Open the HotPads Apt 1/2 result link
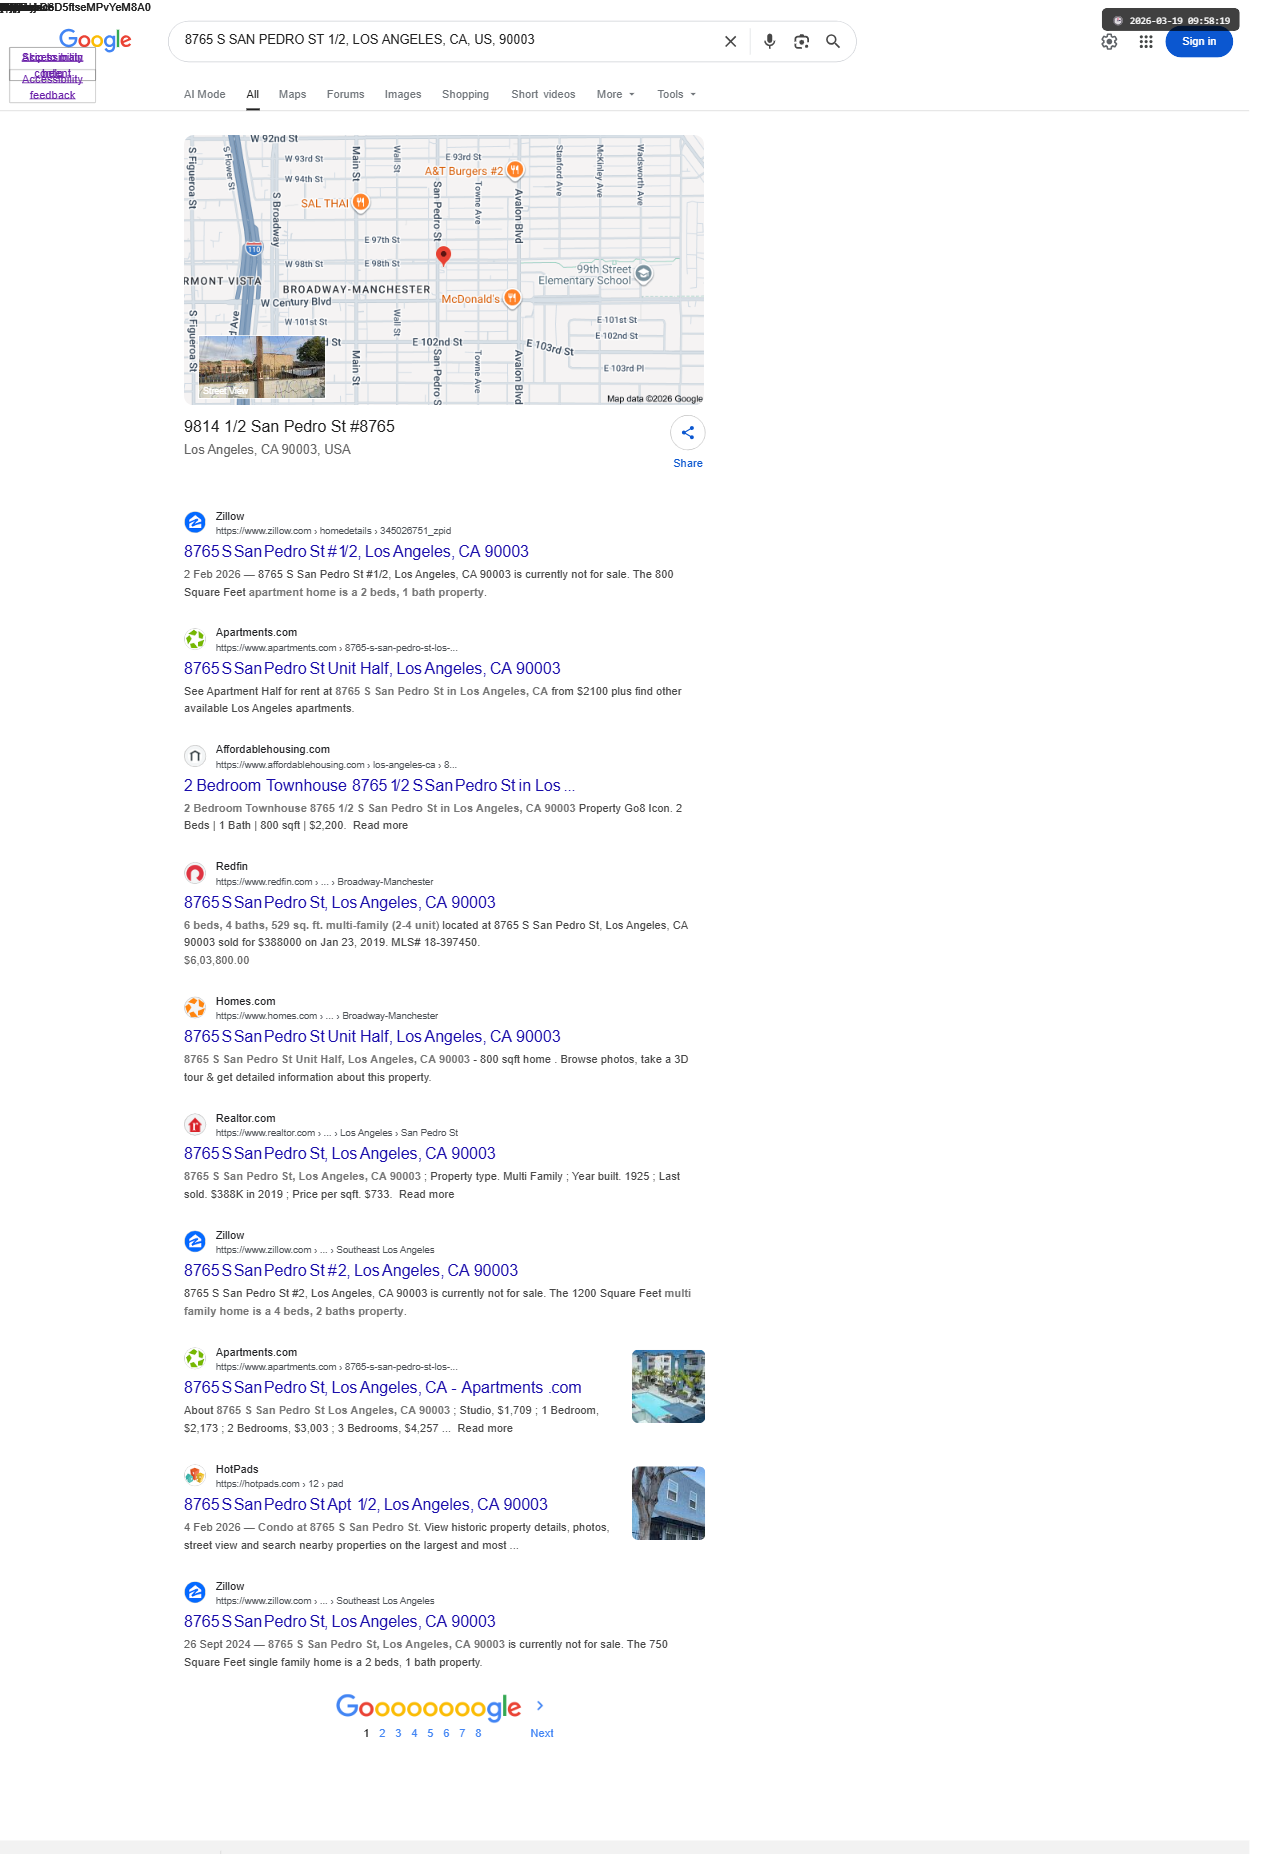This screenshot has width=1264, height=1854. tap(366, 1504)
